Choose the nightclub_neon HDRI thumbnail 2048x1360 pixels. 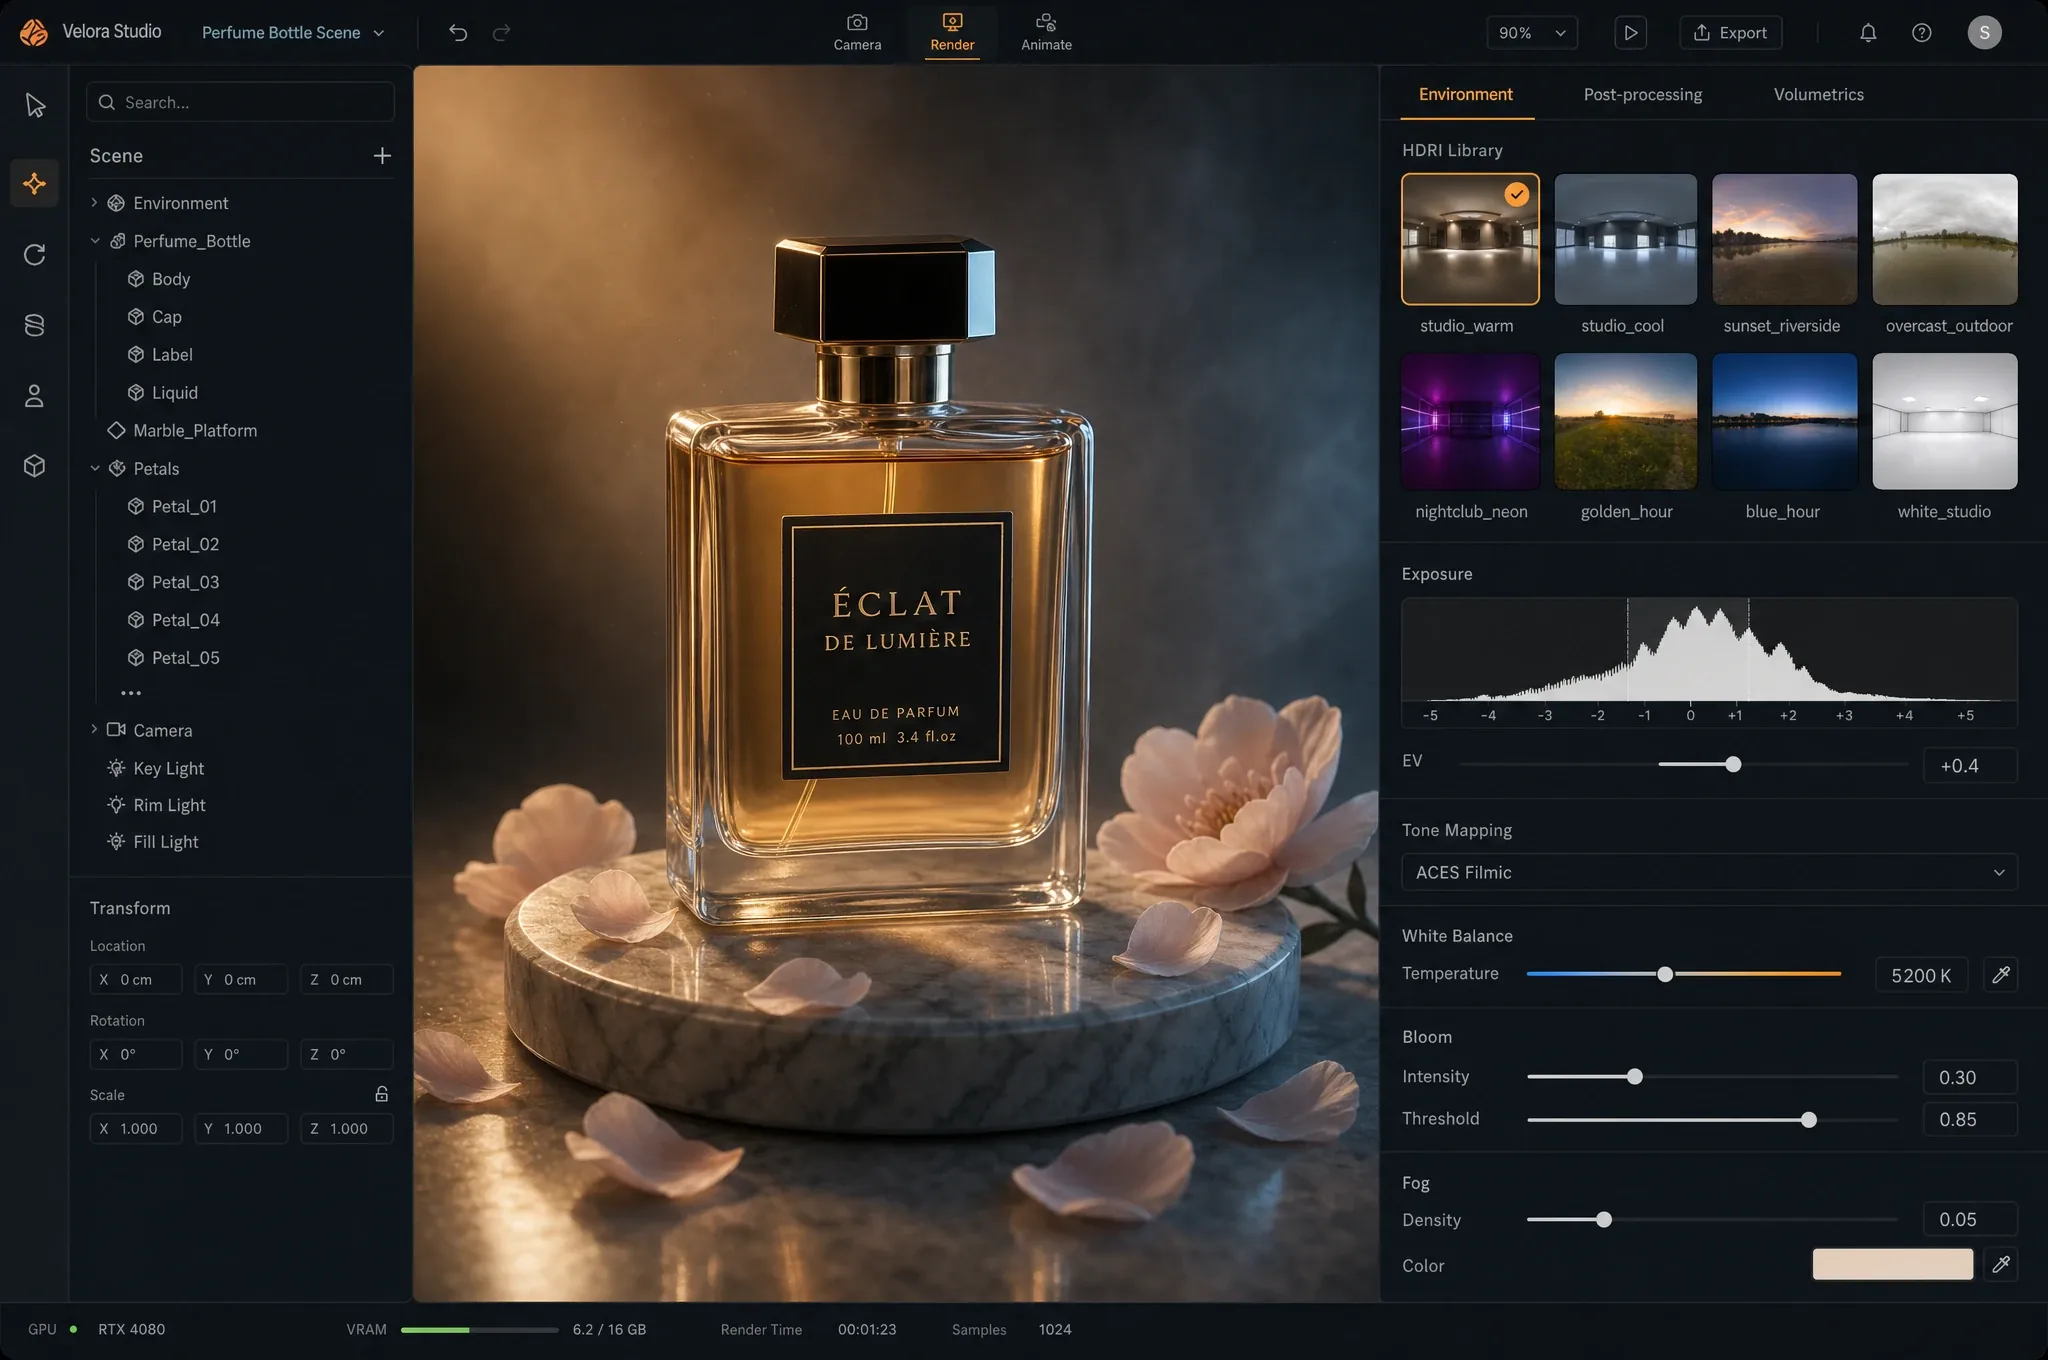(1470, 421)
